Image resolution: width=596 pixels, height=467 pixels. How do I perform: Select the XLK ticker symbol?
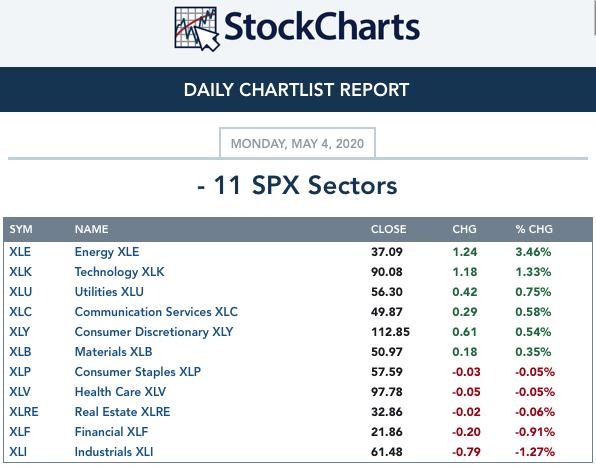click(21, 272)
